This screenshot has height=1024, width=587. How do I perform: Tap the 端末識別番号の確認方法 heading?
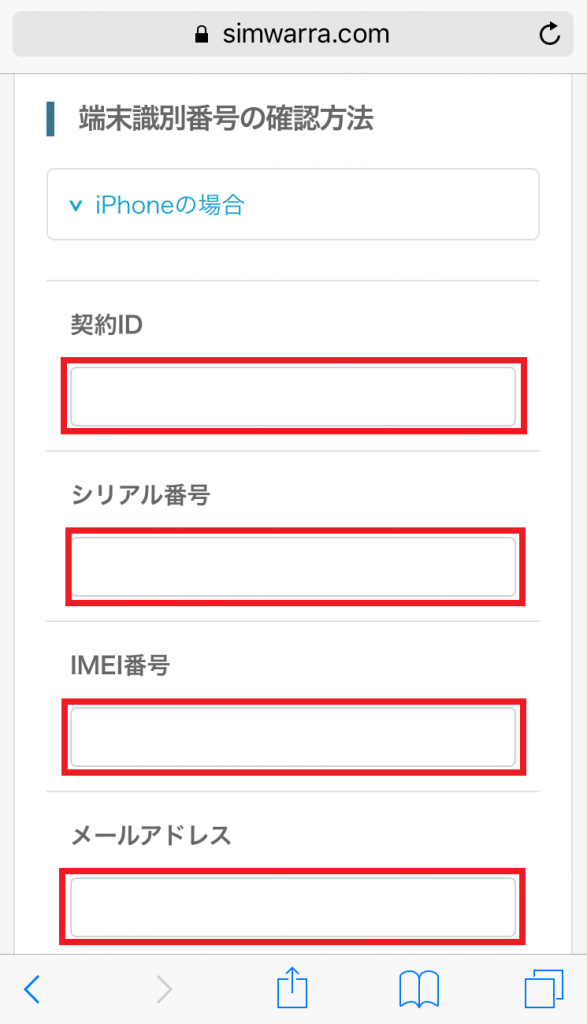tap(226, 119)
